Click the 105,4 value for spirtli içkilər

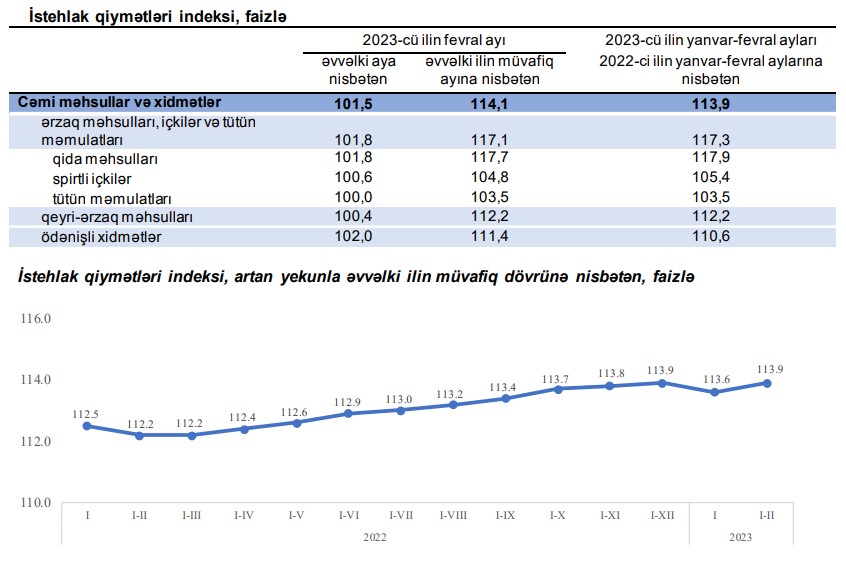tap(710, 178)
